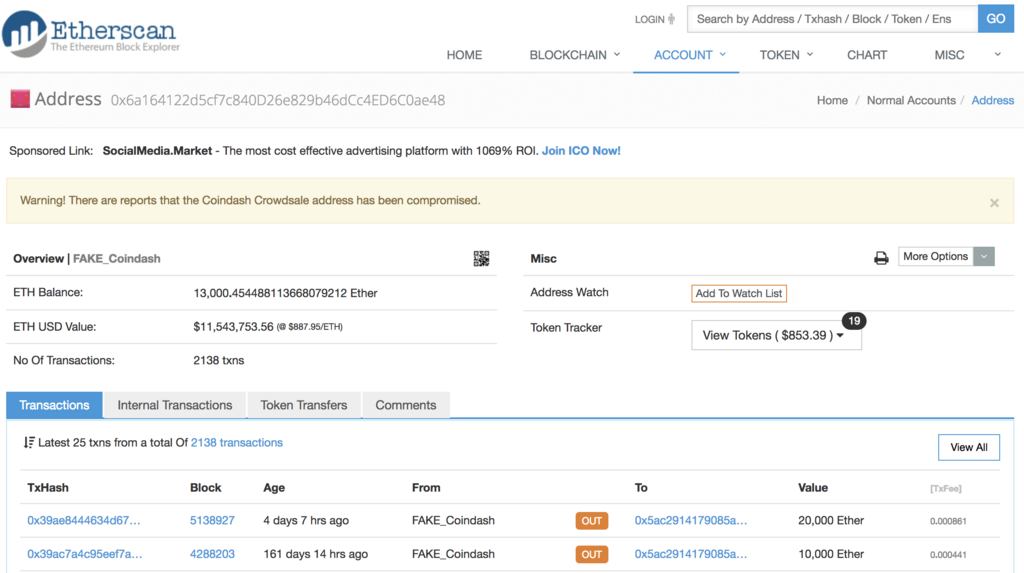Click the LOGIN link
This screenshot has height=573, width=1024.
tap(655, 20)
